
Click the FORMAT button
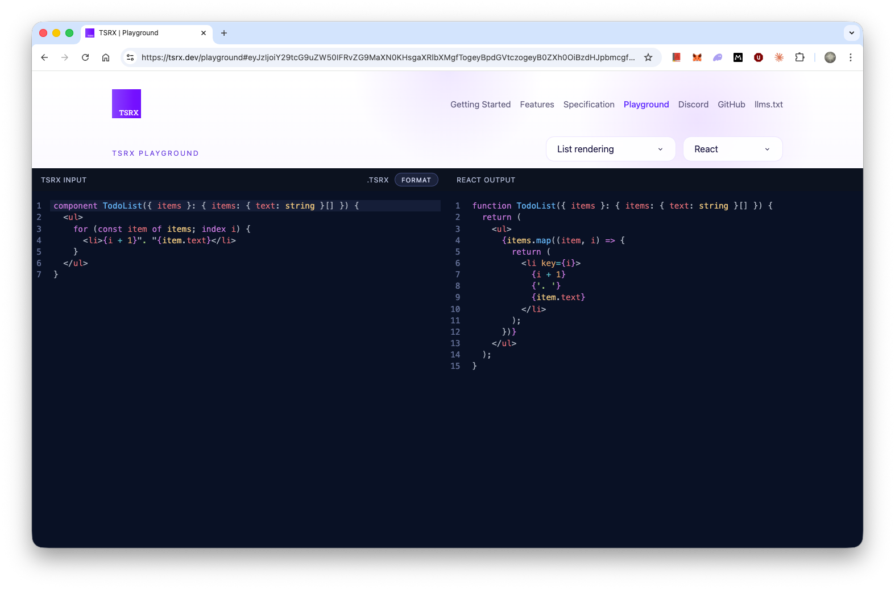coord(416,180)
